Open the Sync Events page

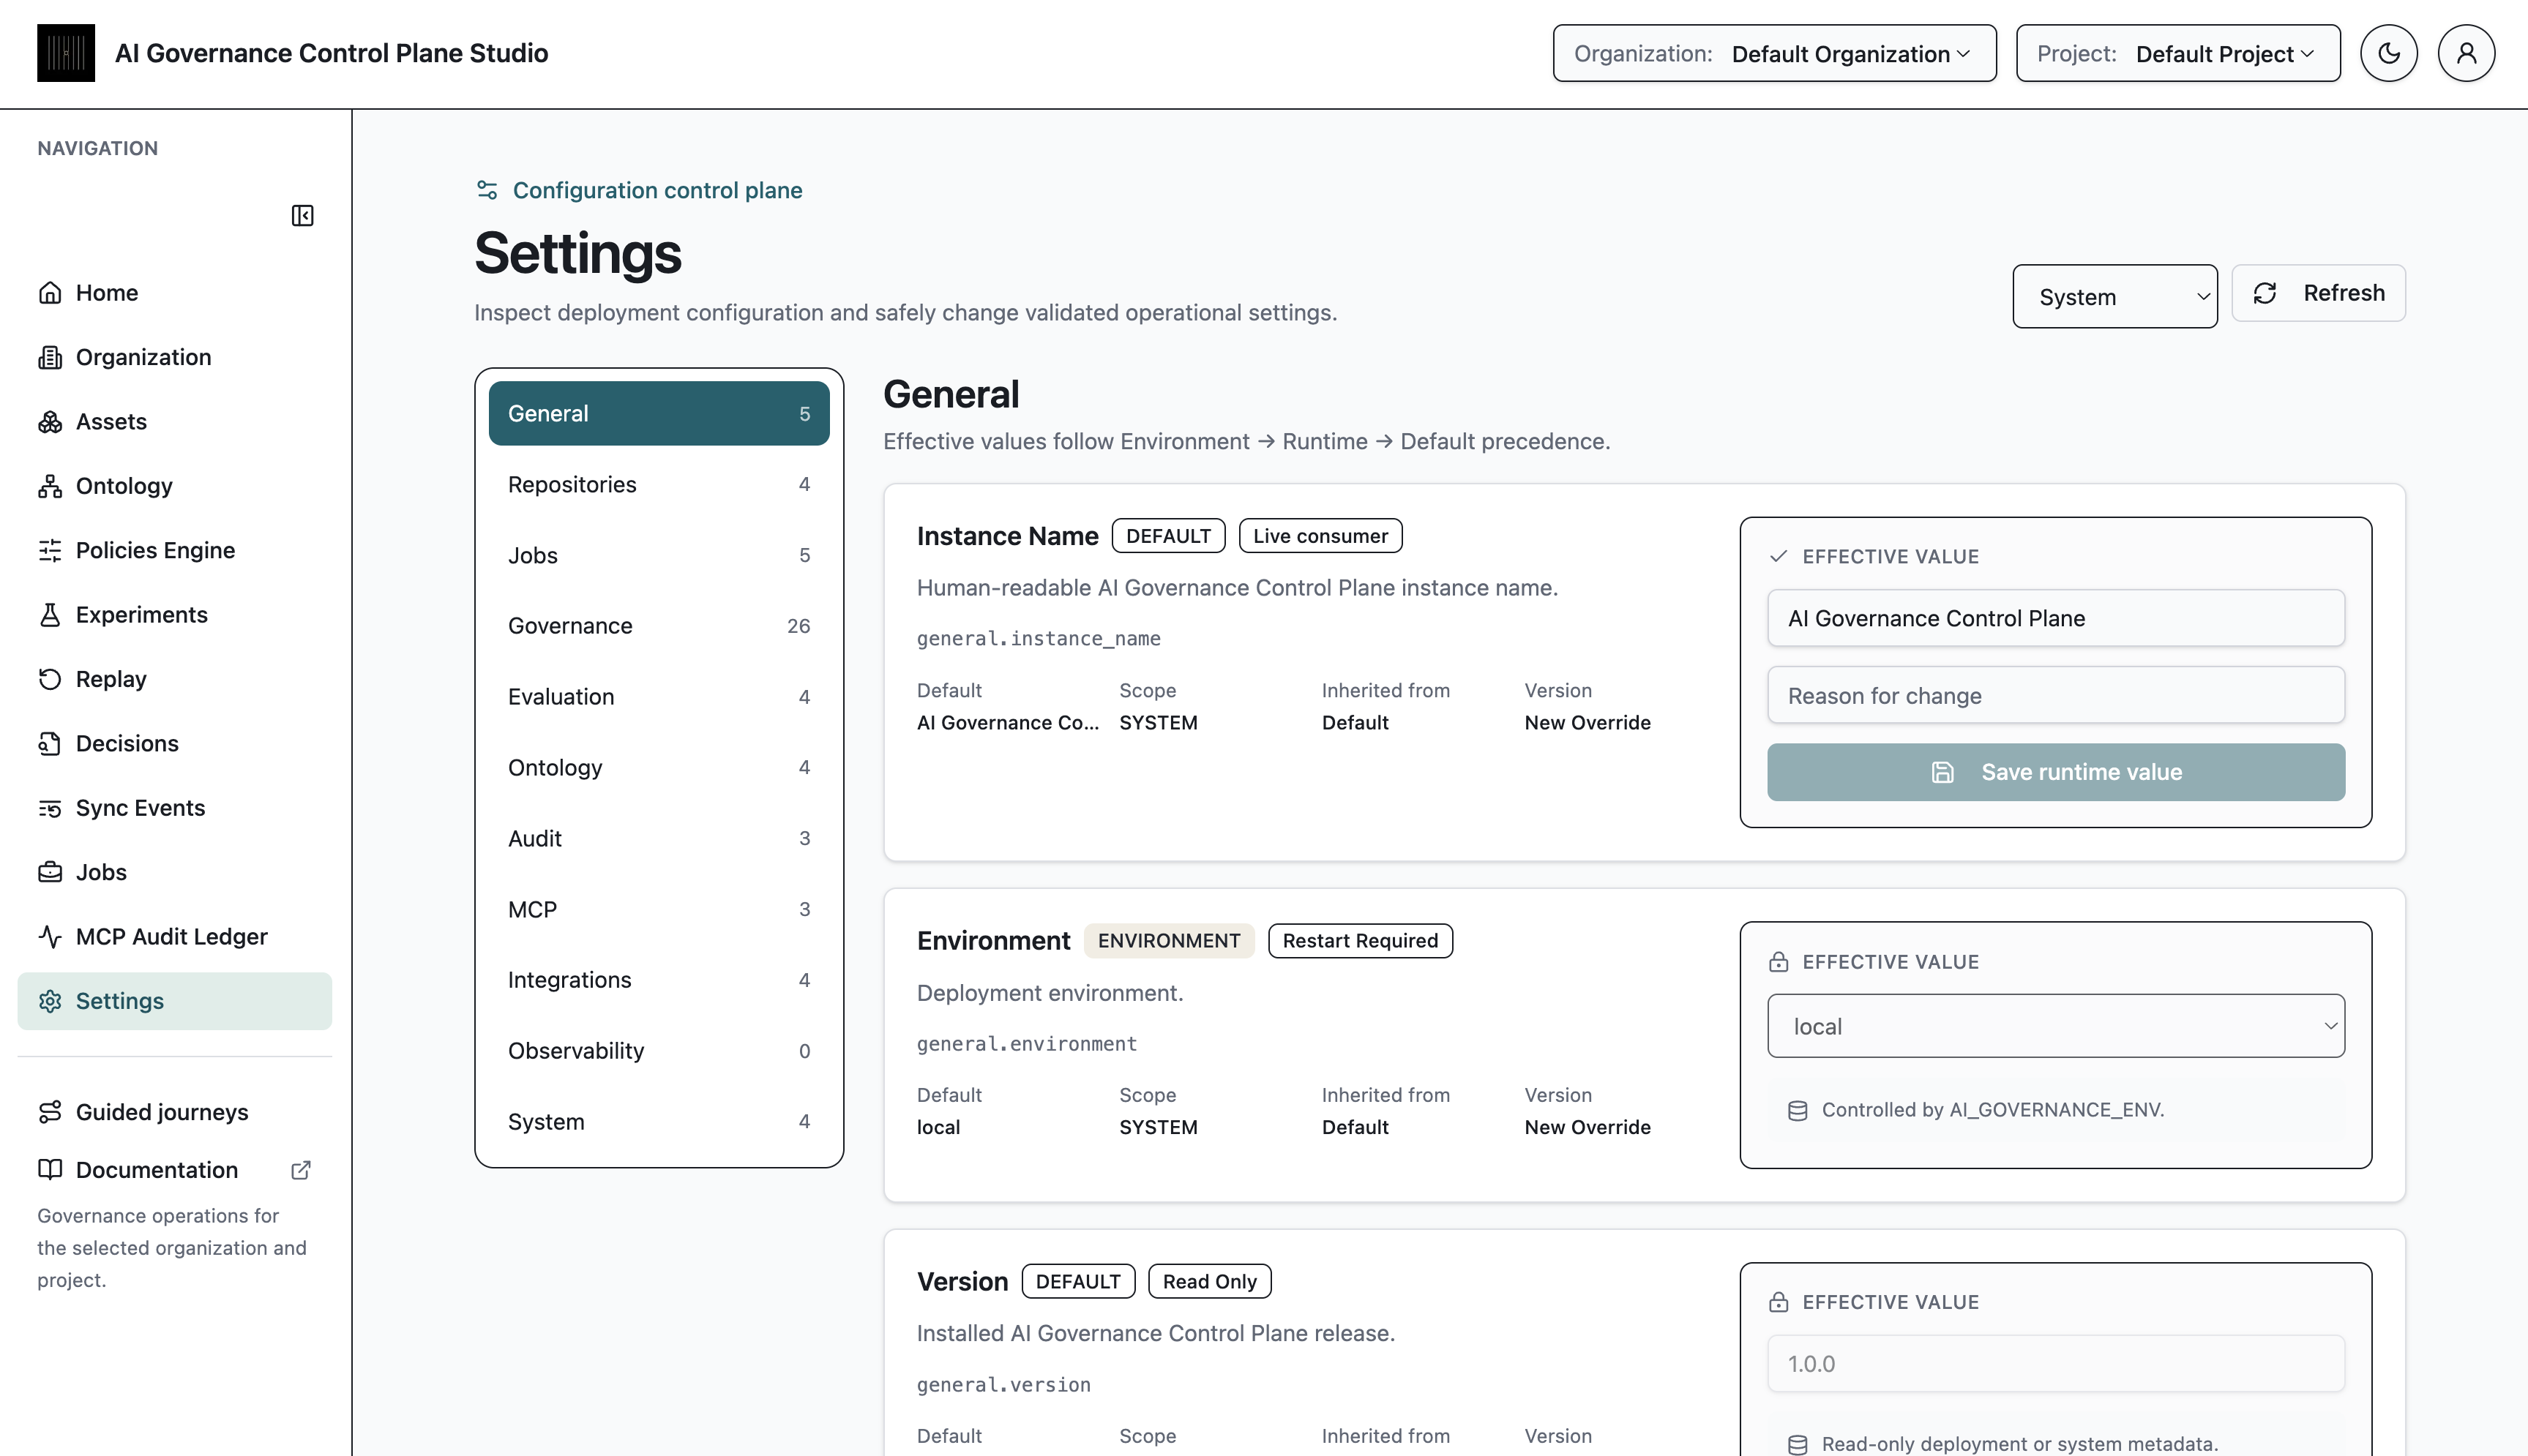(x=174, y=808)
